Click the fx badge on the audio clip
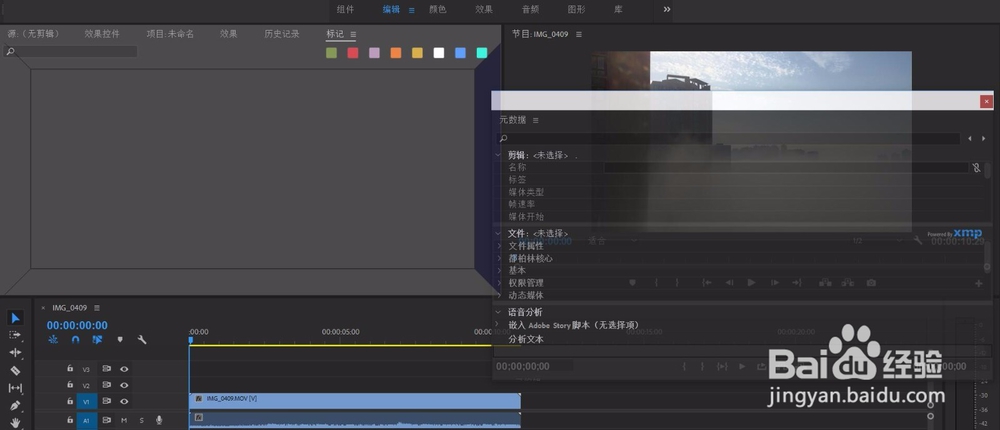The image size is (1000, 430). pos(198,417)
